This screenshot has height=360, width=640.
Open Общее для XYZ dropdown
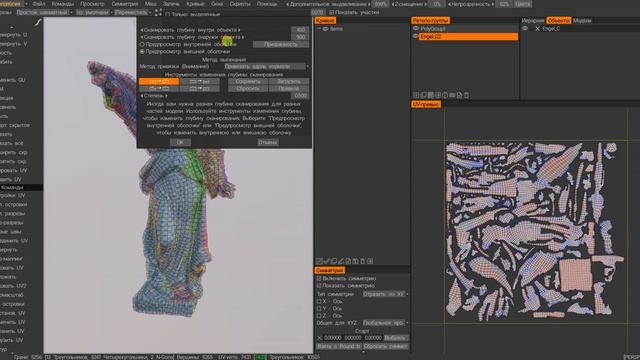[385, 323]
